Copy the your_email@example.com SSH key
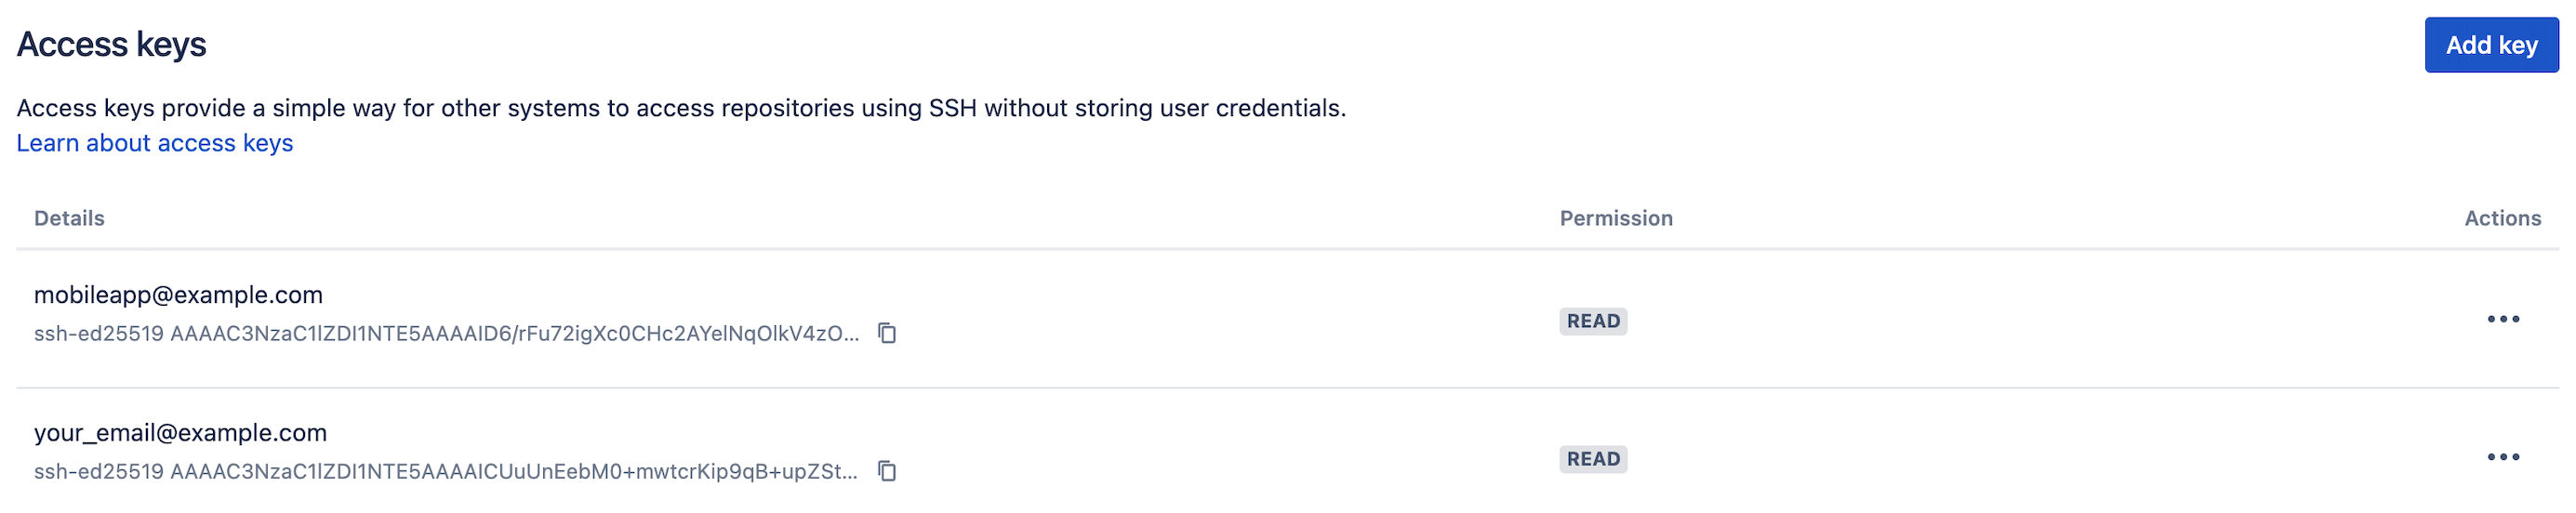This screenshot has width=2576, height=513. pyautogui.click(x=887, y=471)
